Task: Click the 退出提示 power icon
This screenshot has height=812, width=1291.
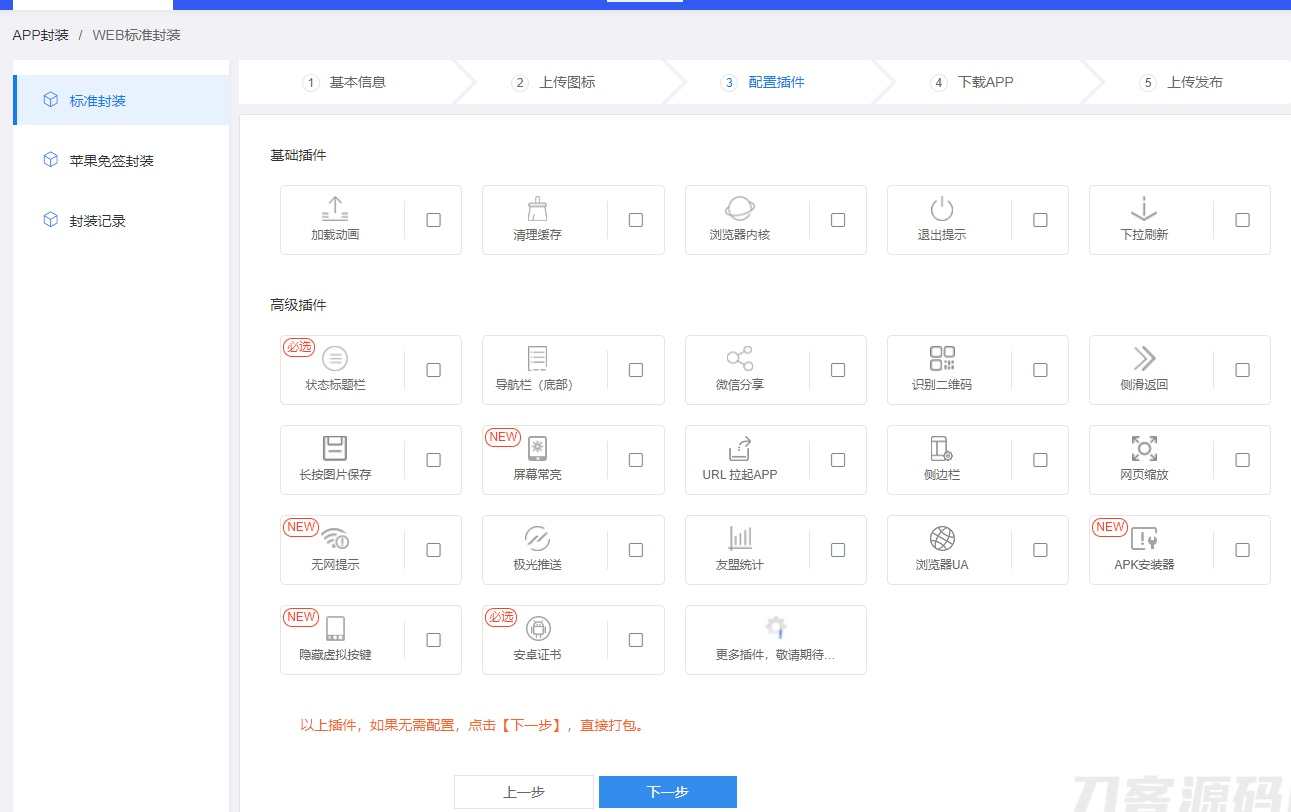Action: tap(942, 208)
